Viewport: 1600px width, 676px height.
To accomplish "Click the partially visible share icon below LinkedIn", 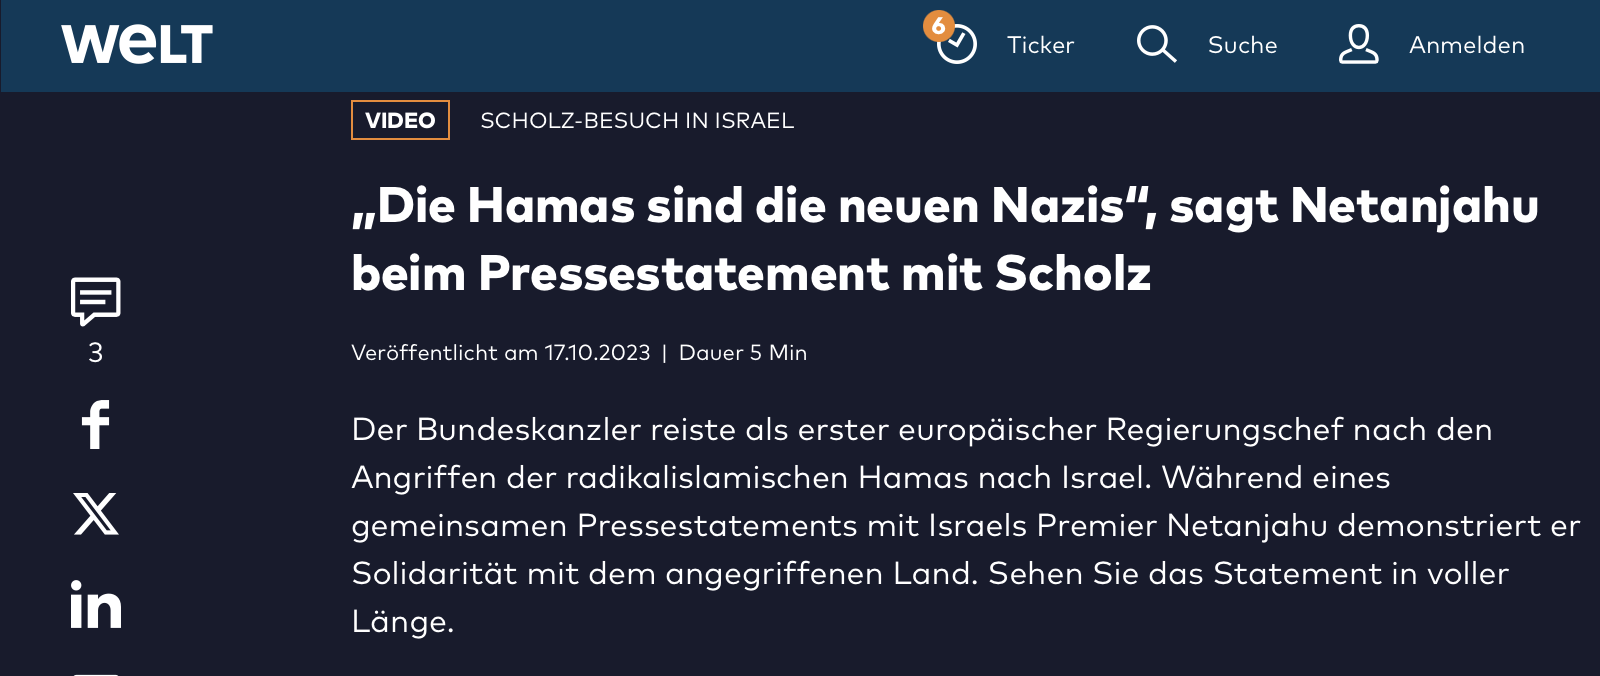I will [96, 673].
